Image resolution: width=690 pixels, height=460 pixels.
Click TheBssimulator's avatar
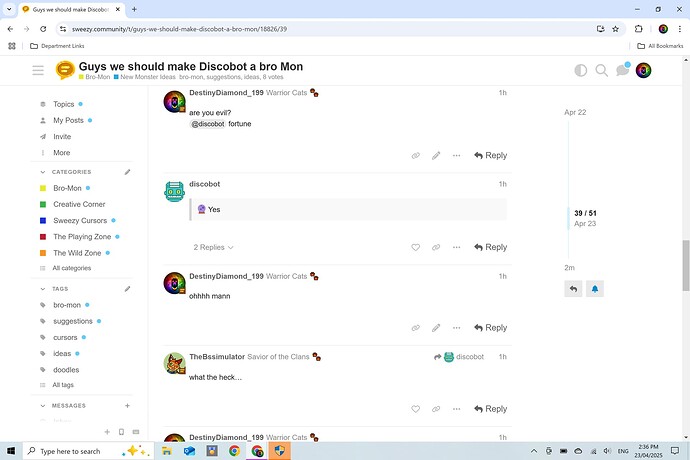(x=174, y=363)
